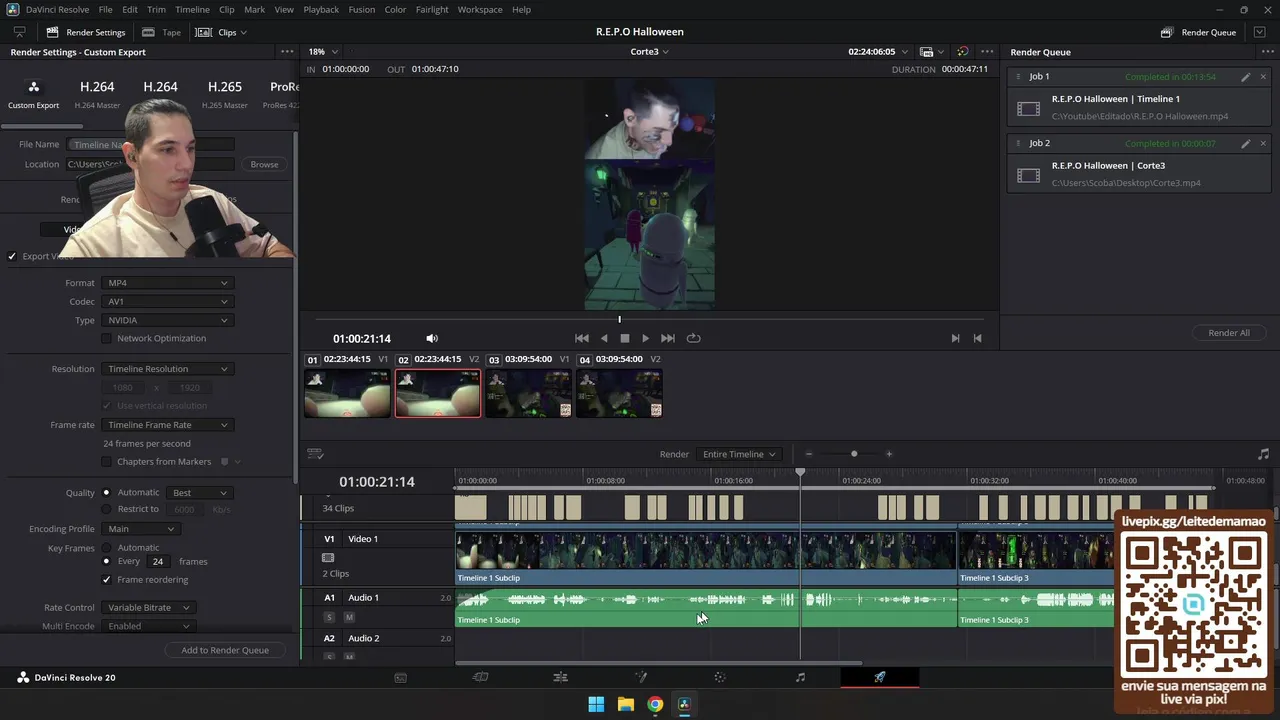Viewport: 1280px width, 720px height.
Task: Expand the top-right panel toggle icon
Action: pyautogui.click(x=1260, y=32)
